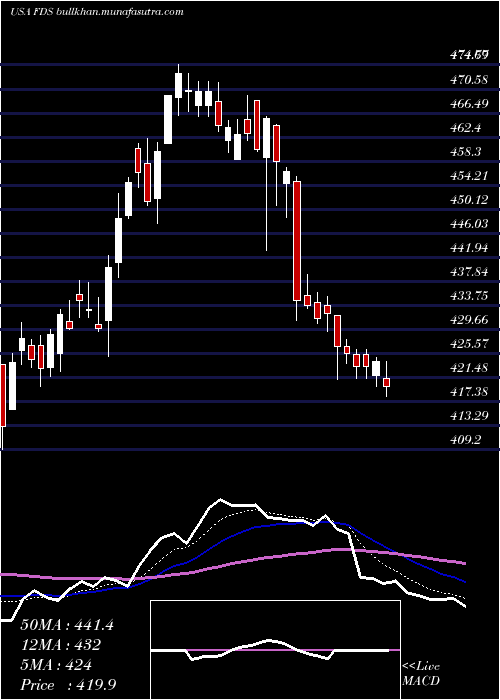Click the 450.12 price axis label
The height and width of the screenshot is (700, 500).
(x=469, y=200)
